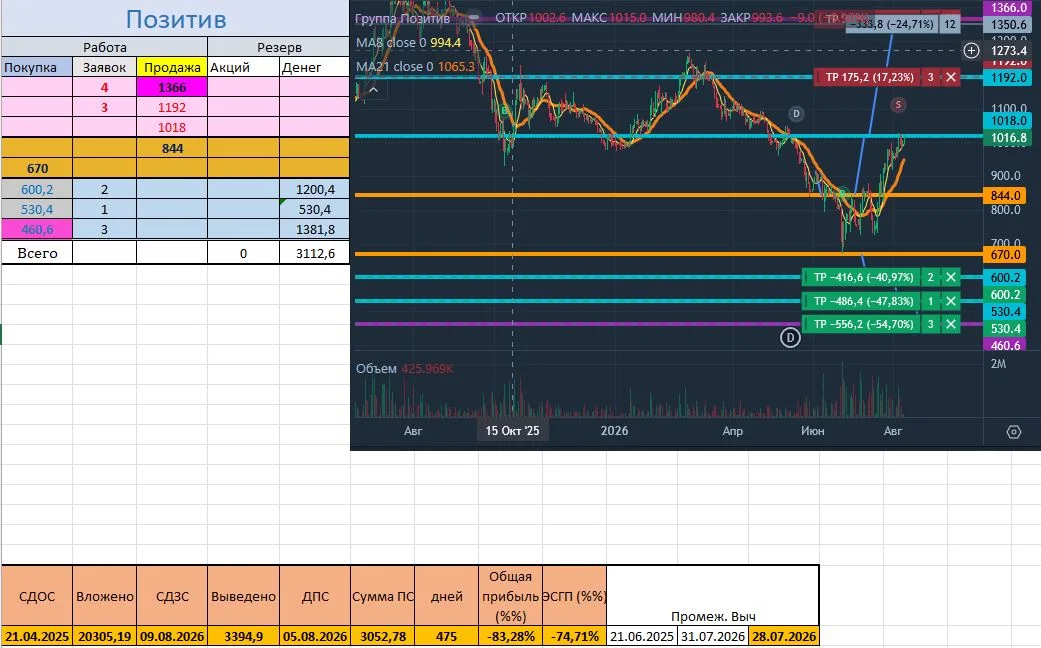Click the 670.0 orange price label
The image size is (1041, 648).
pos(1005,255)
